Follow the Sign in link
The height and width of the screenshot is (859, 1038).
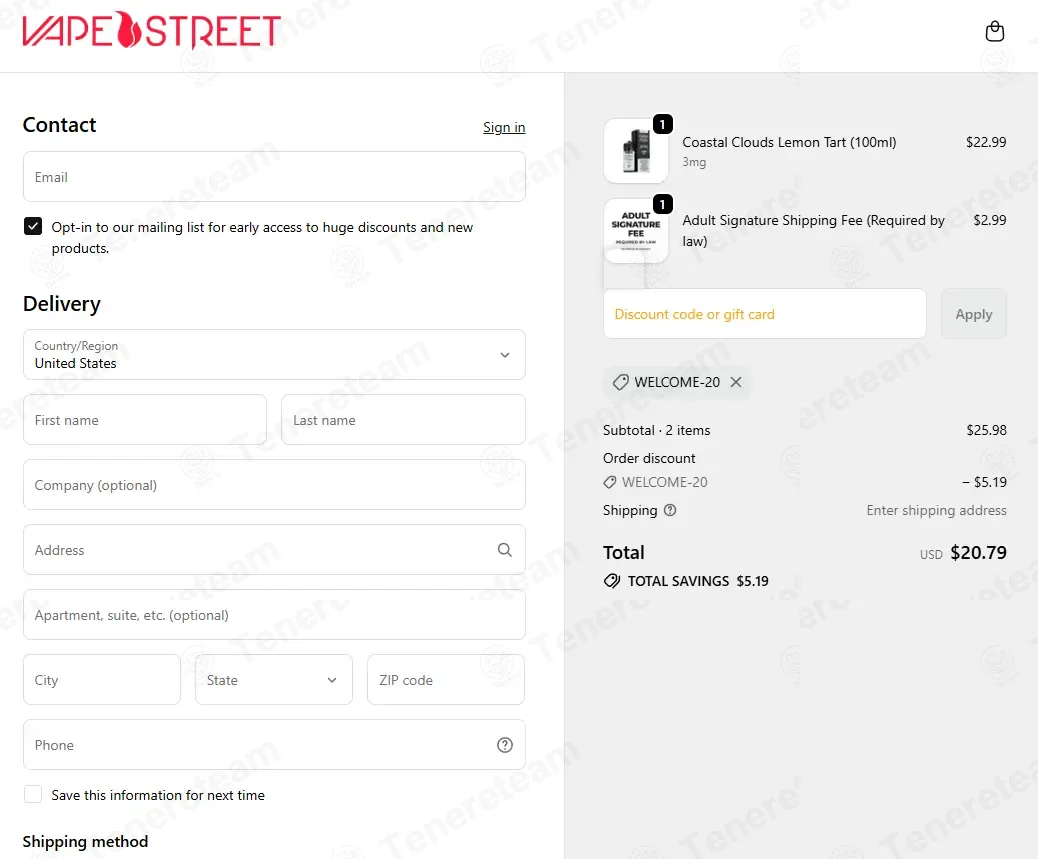504,127
